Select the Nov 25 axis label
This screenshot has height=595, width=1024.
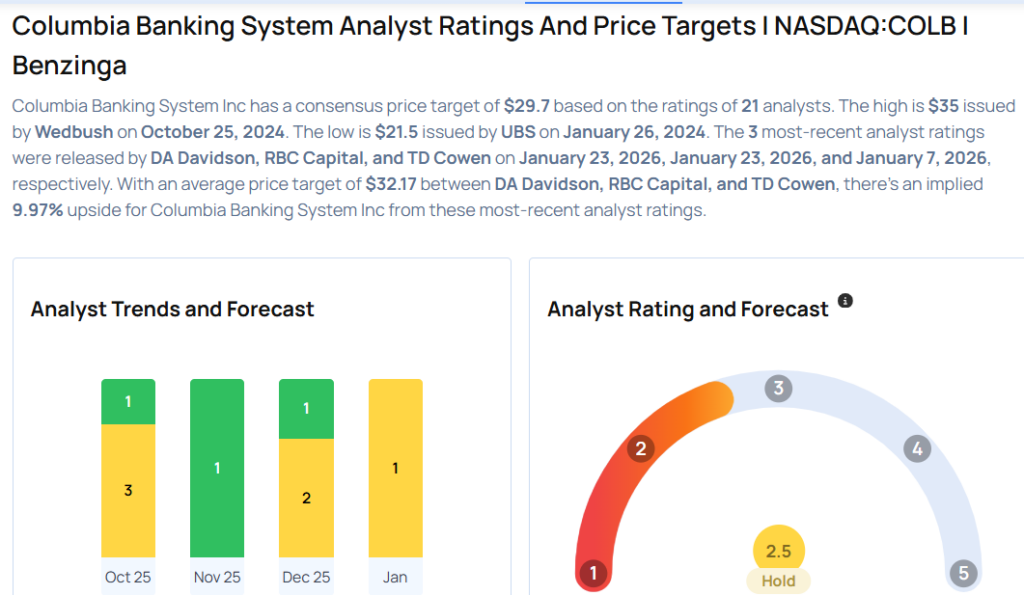click(217, 577)
